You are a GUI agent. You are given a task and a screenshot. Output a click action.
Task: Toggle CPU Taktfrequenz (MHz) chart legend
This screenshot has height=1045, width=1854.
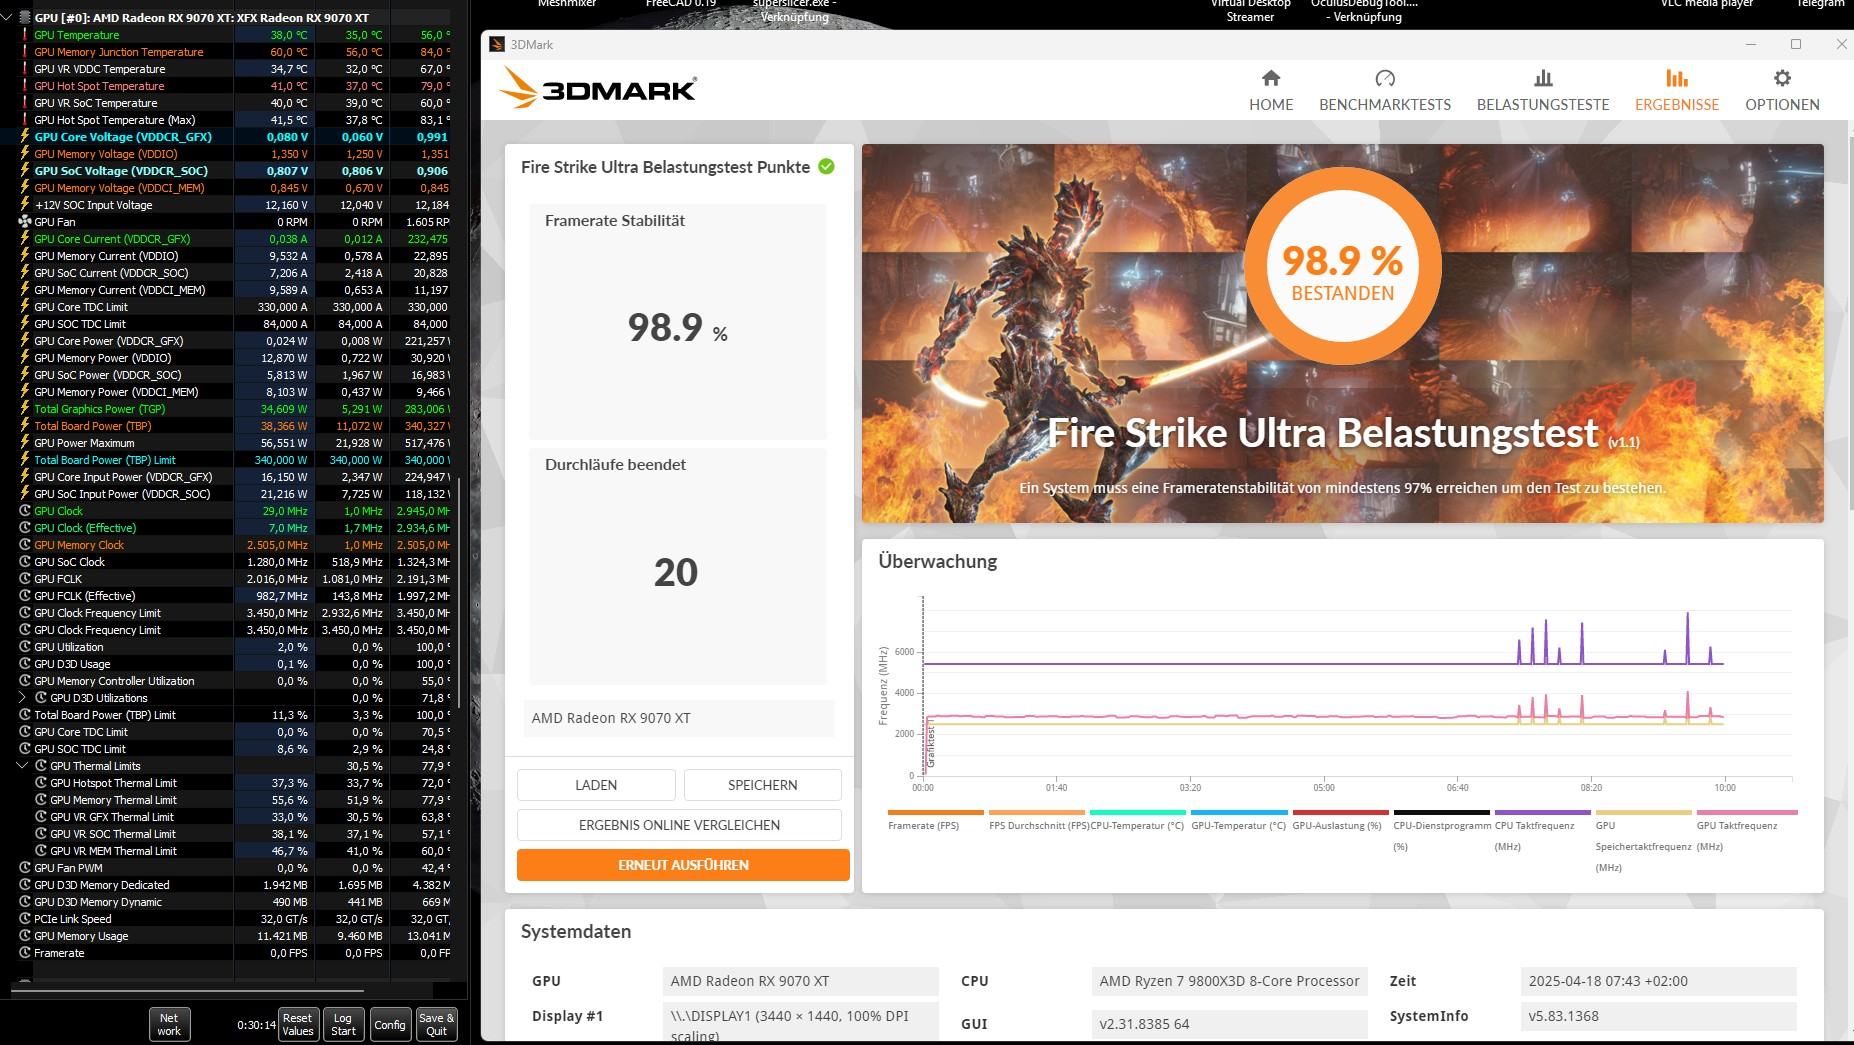(x=1542, y=830)
